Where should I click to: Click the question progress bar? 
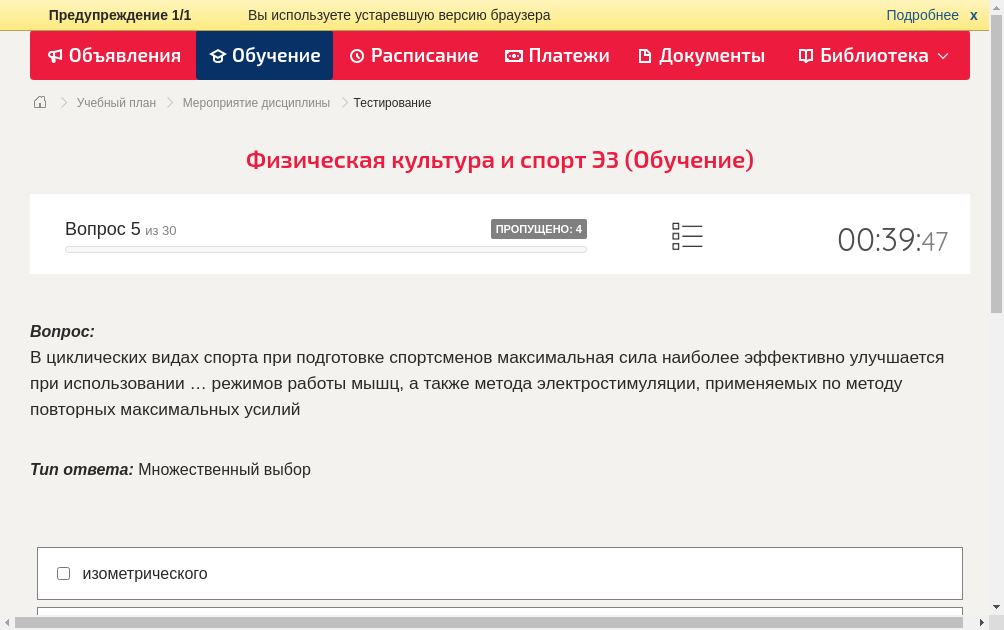tap(325, 249)
